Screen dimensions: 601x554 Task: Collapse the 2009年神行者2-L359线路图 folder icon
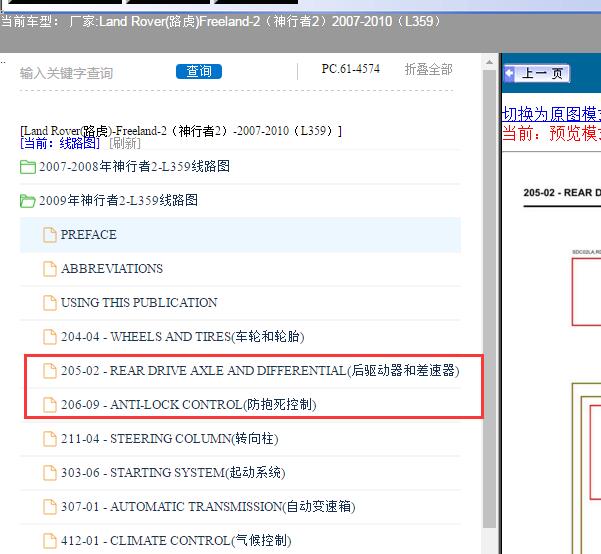pyautogui.click(x=28, y=201)
